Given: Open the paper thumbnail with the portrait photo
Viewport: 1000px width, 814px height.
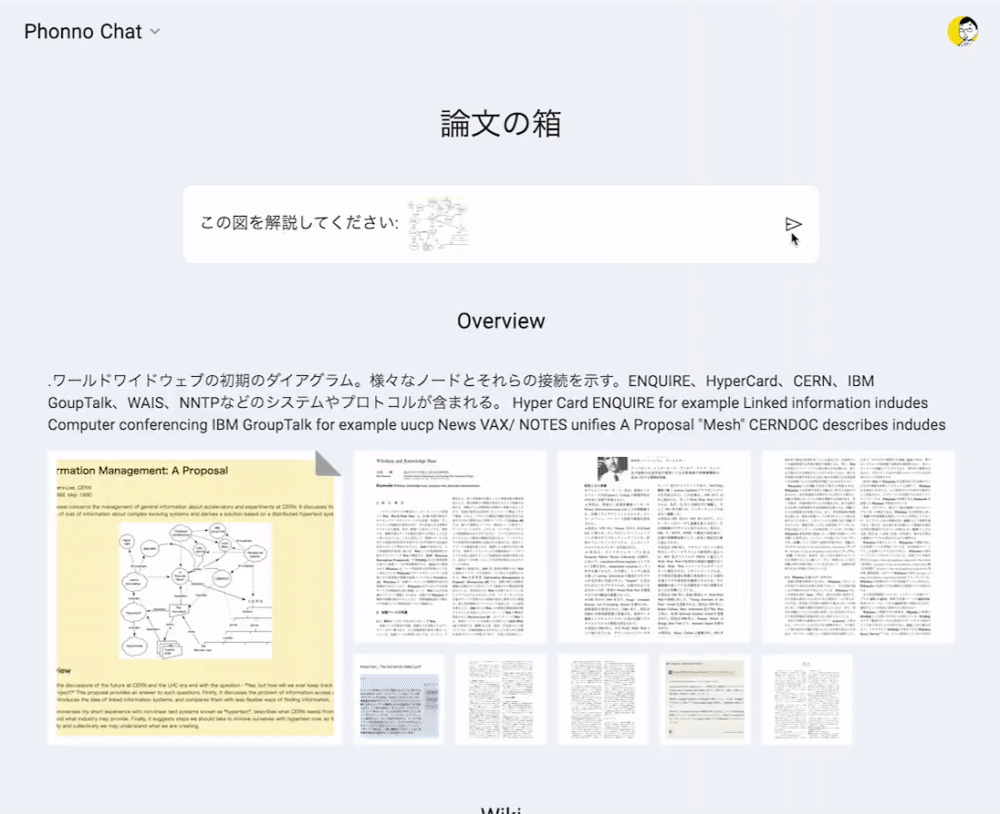Looking at the screenshot, I should tap(654, 547).
